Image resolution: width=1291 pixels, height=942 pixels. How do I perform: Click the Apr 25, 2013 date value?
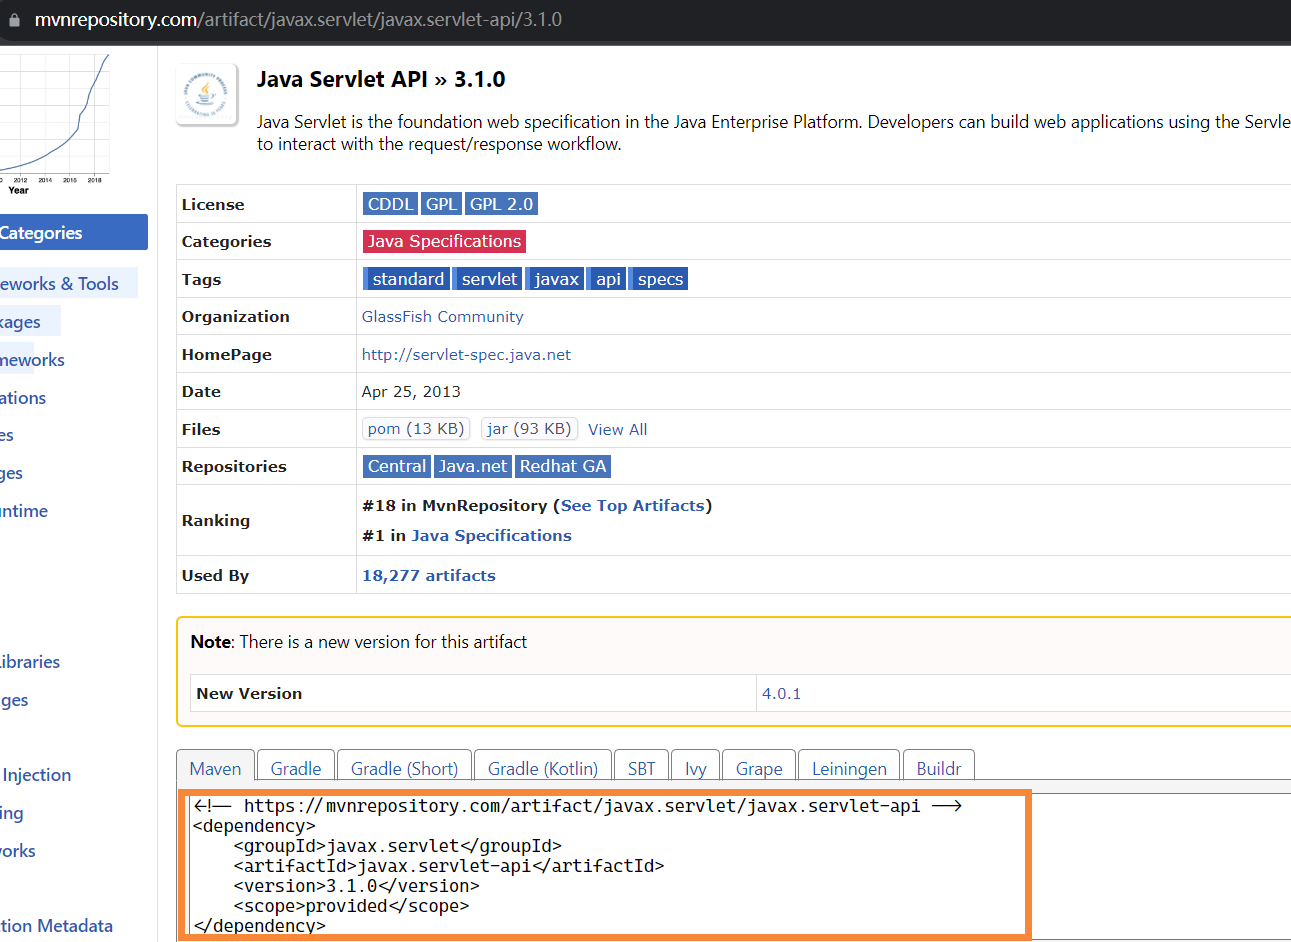tap(411, 392)
